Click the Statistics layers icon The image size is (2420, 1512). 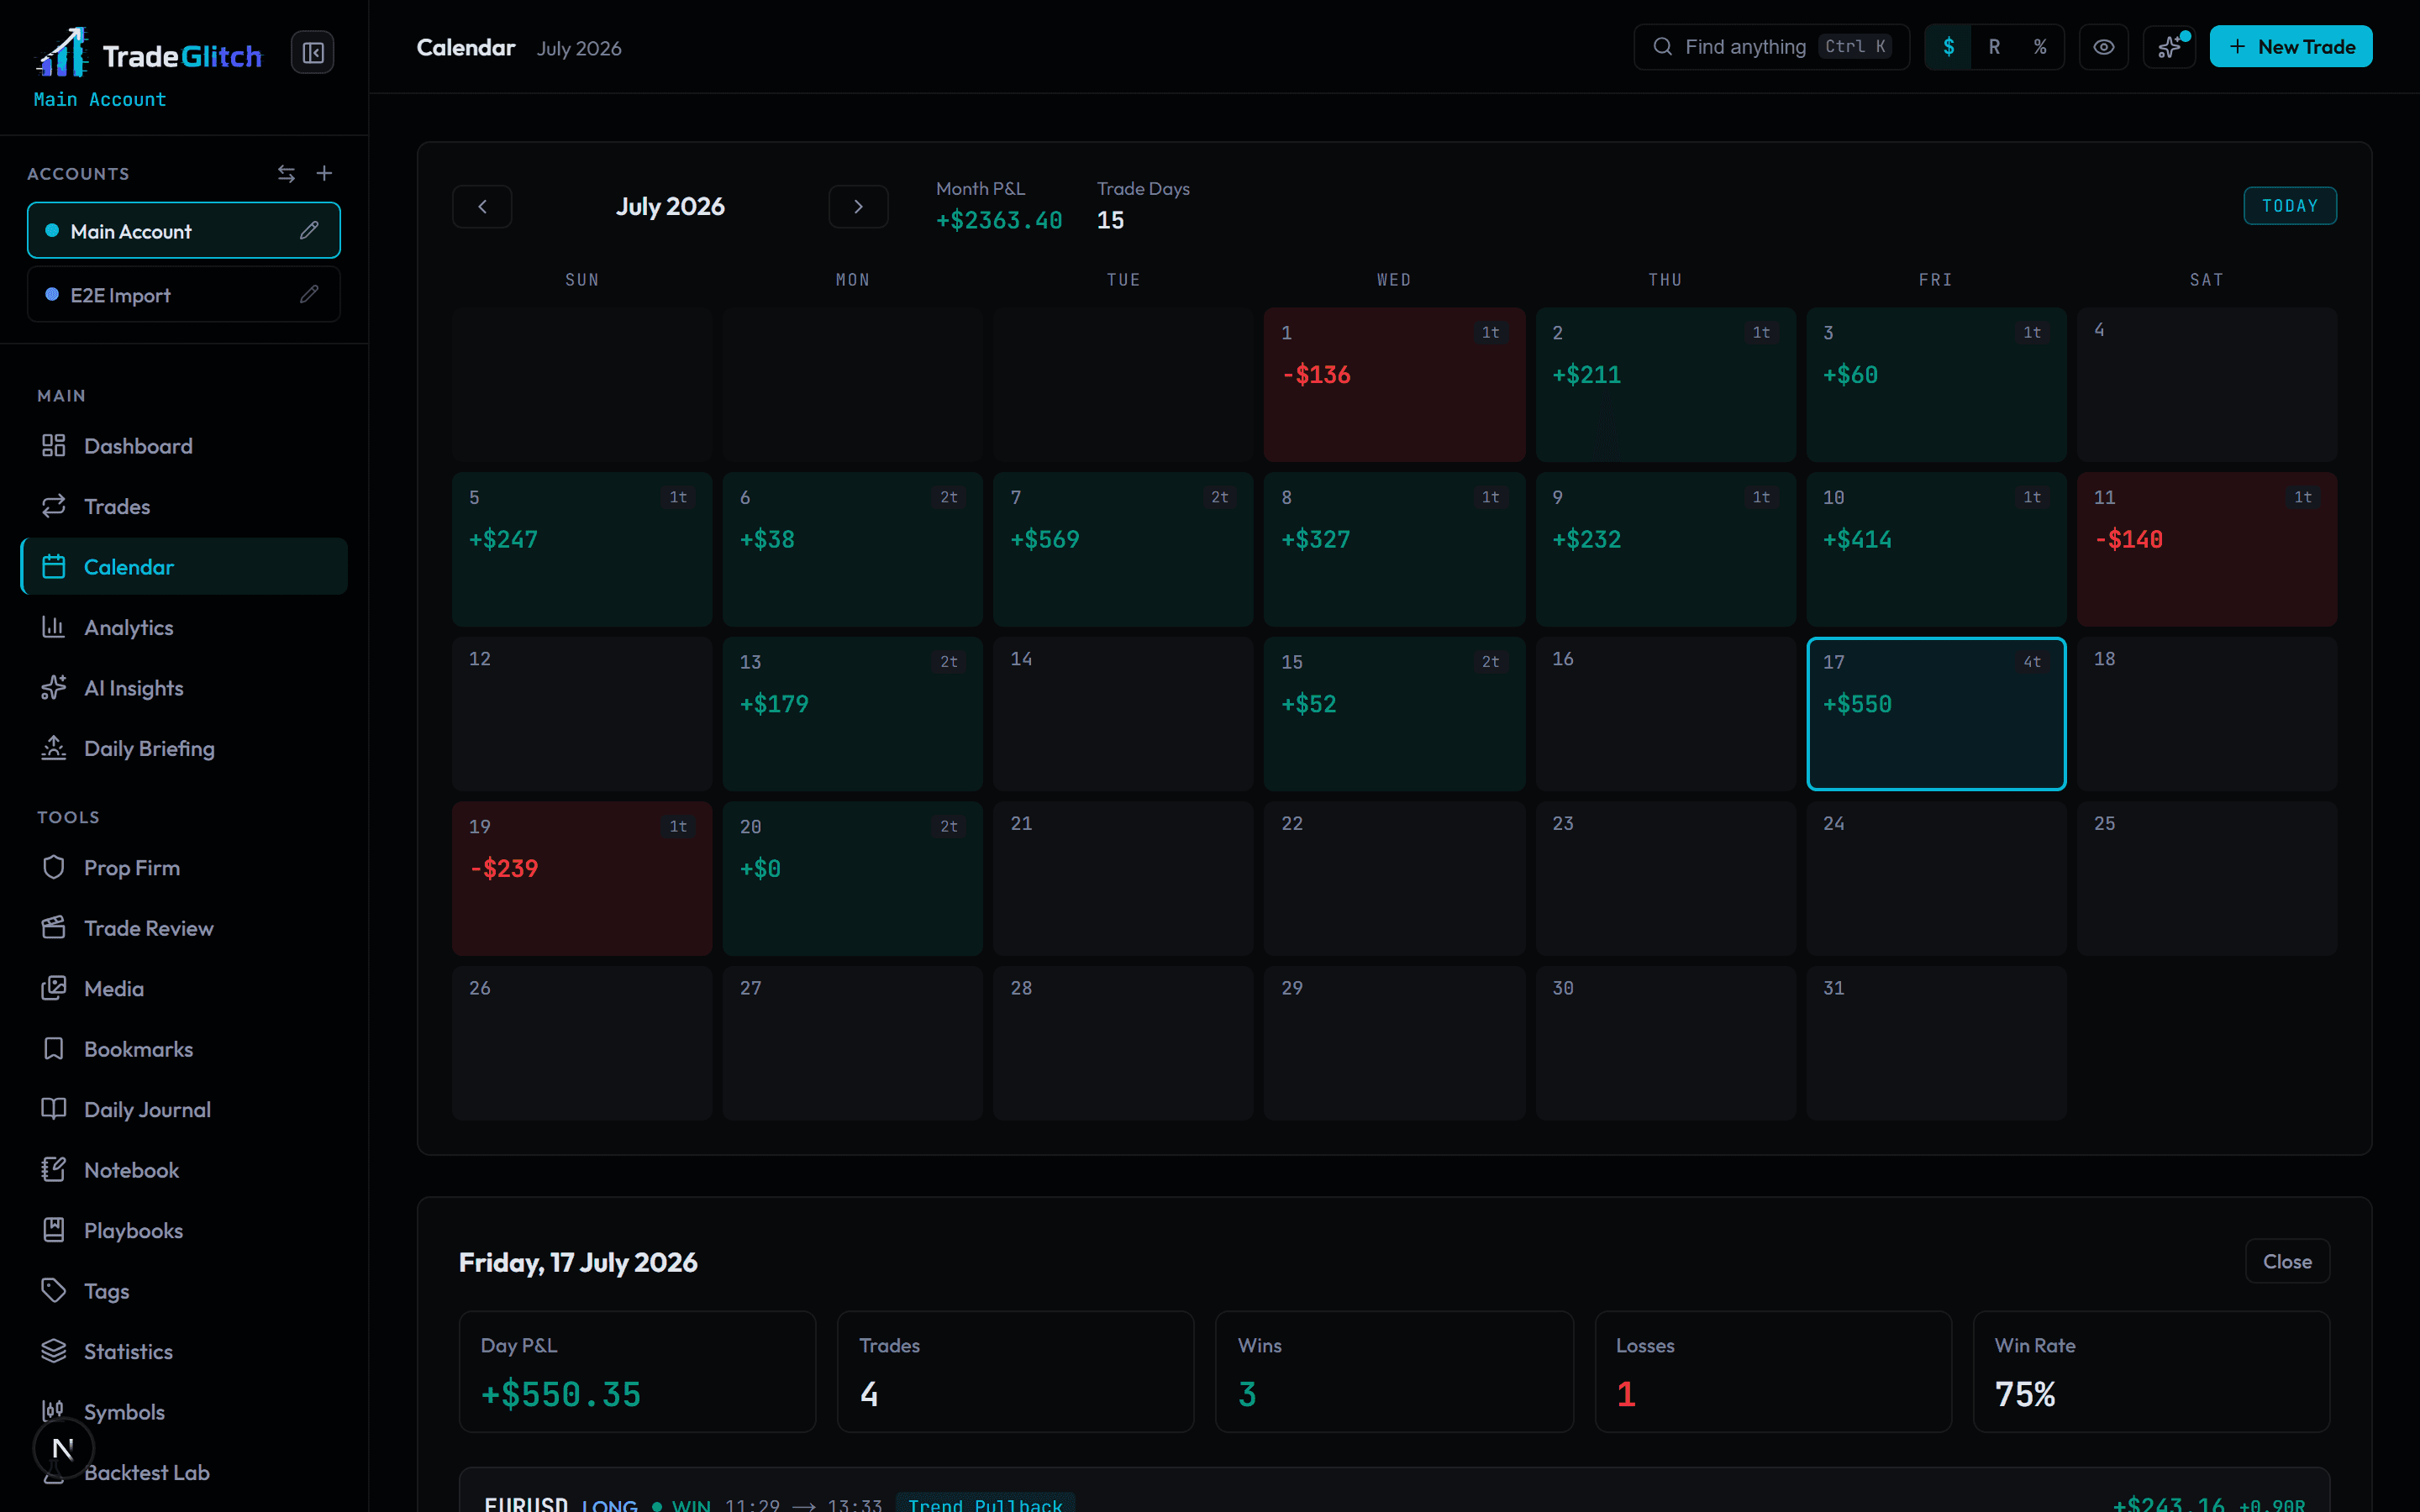tap(54, 1352)
